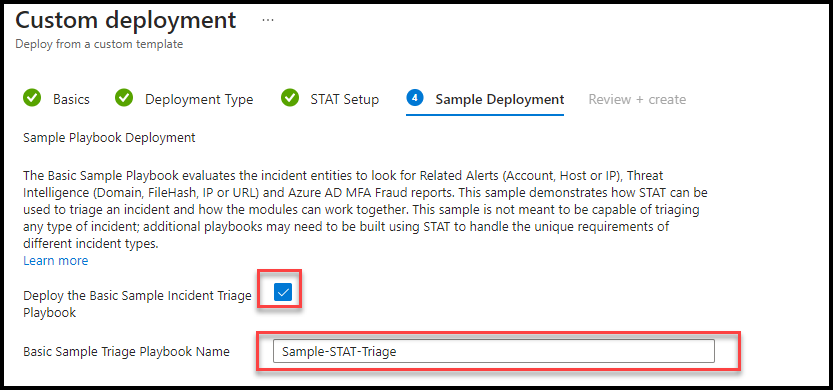The image size is (833, 390).
Task: Jump to the Review + create tab
Action: (x=637, y=99)
